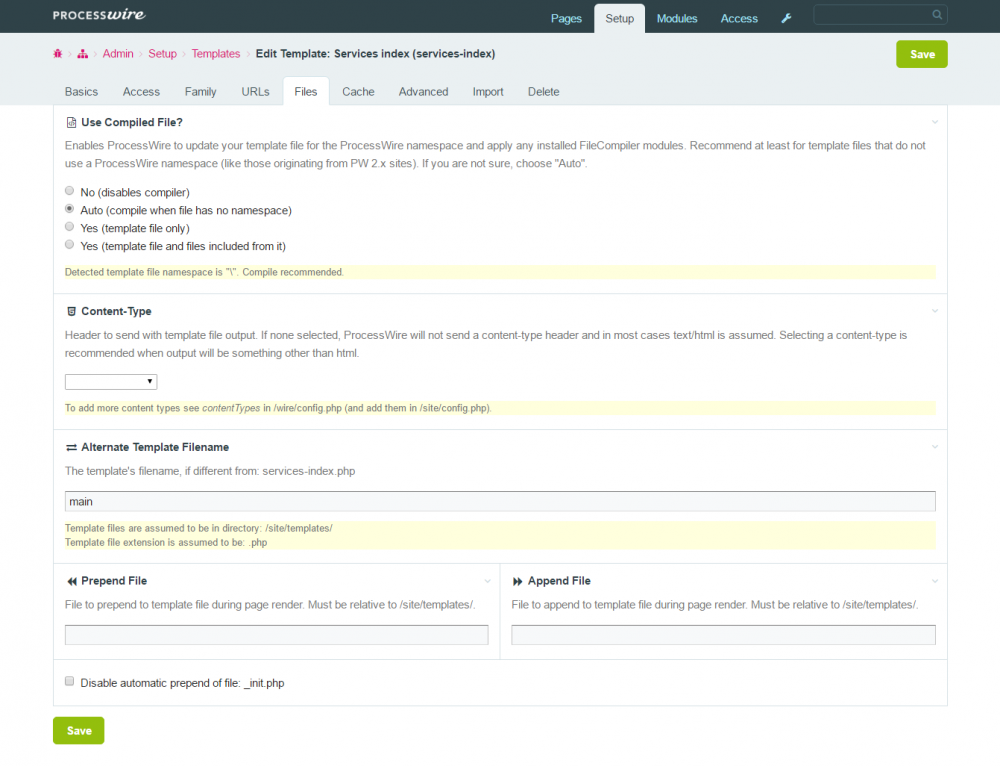Viewport: 1000px width, 766px height.
Task: Choose "Yes (template file only)" radio button
Action: coord(69,227)
